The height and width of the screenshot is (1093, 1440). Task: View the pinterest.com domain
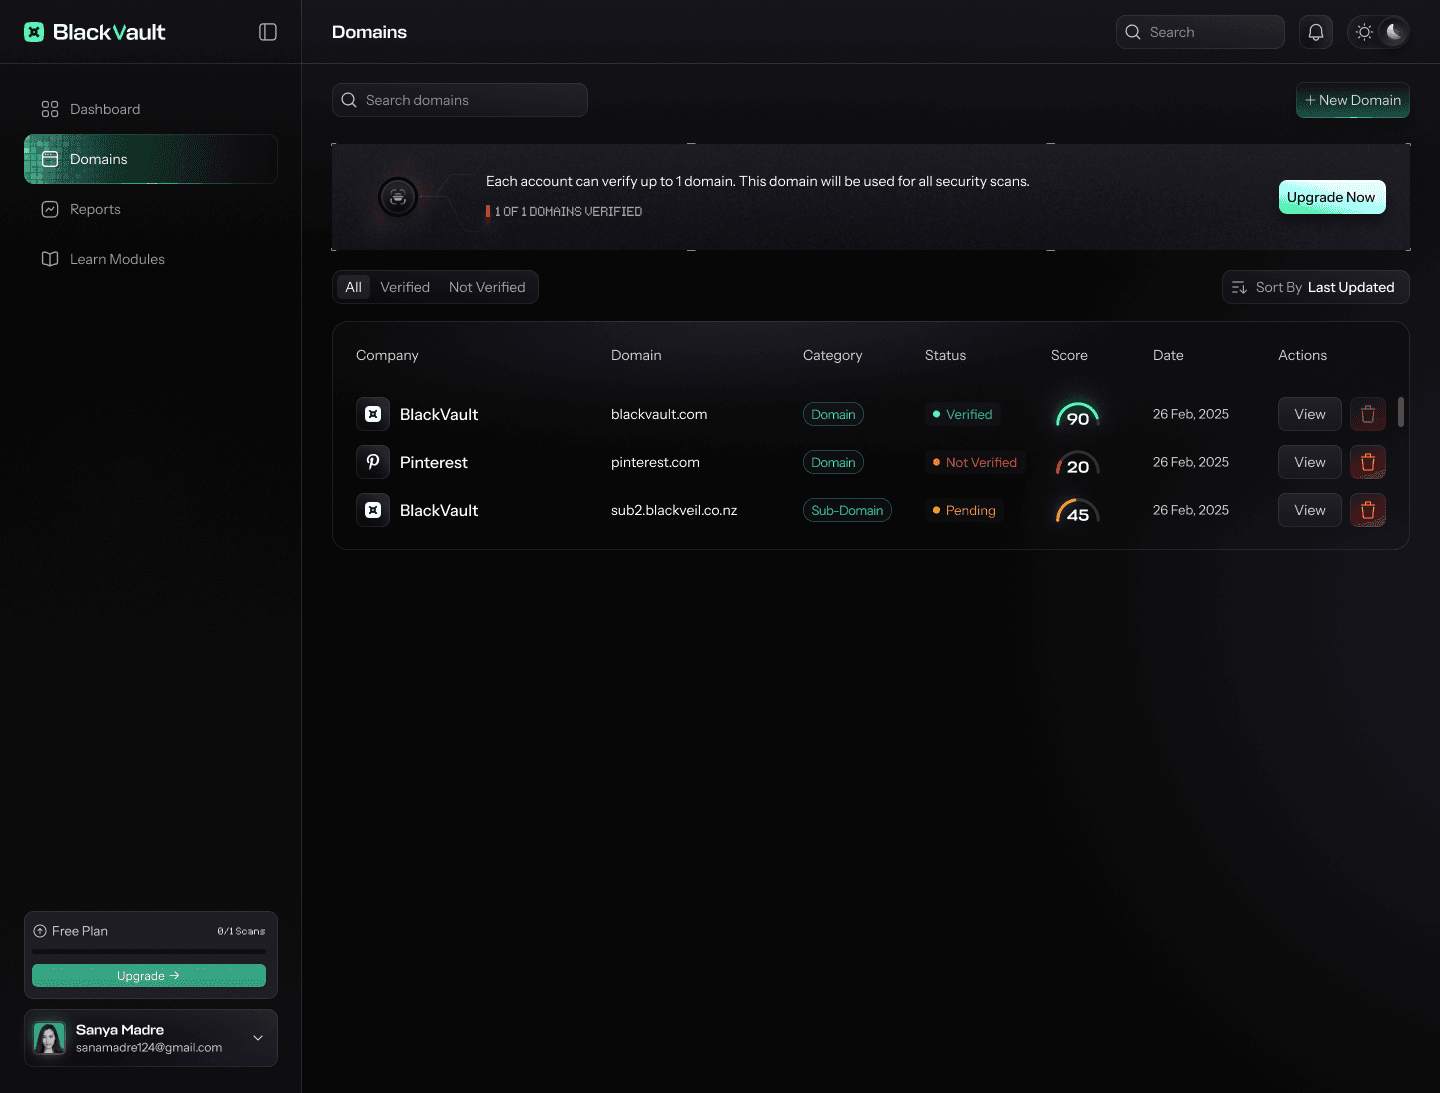pos(1310,462)
